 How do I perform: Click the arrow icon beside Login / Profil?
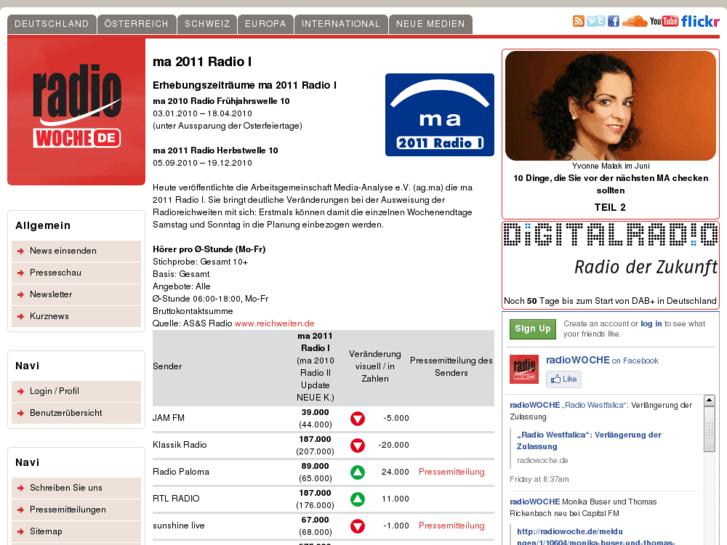click(20, 391)
